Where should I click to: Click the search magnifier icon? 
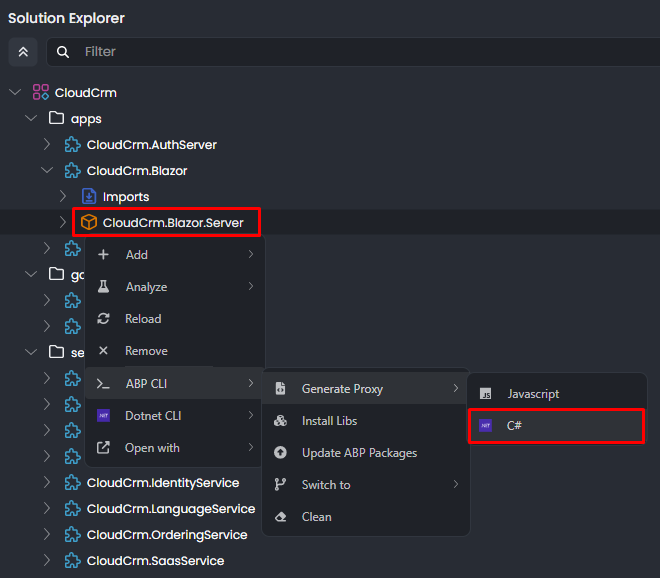click(64, 52)
